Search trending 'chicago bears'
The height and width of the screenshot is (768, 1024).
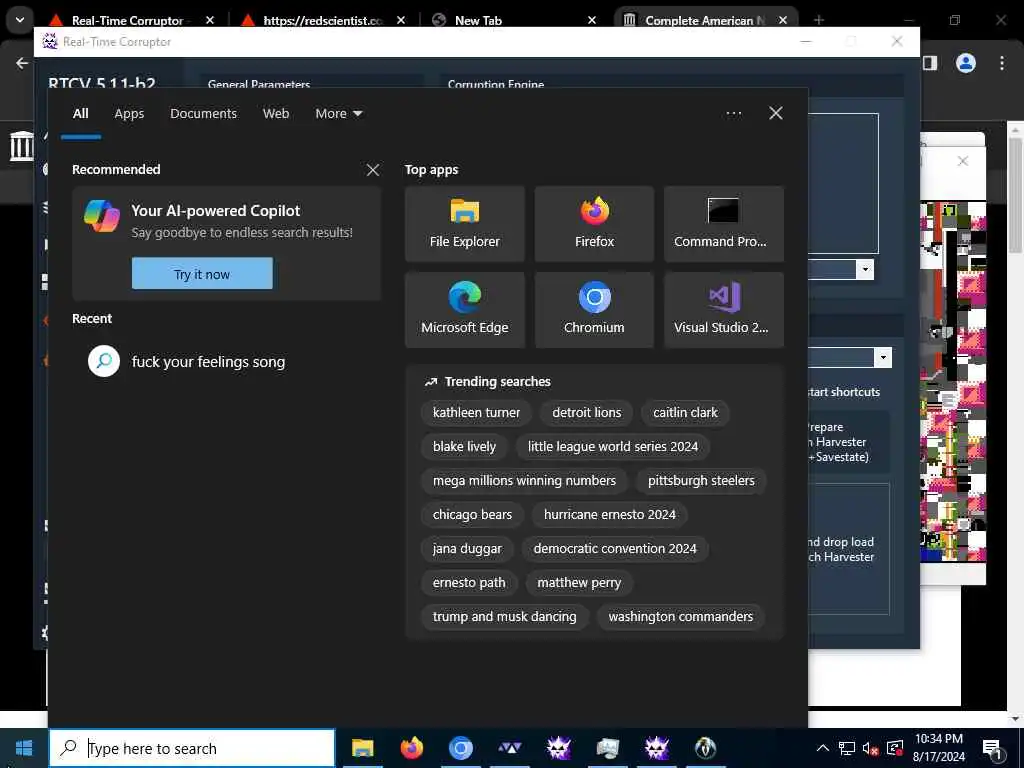click(472, 515)
